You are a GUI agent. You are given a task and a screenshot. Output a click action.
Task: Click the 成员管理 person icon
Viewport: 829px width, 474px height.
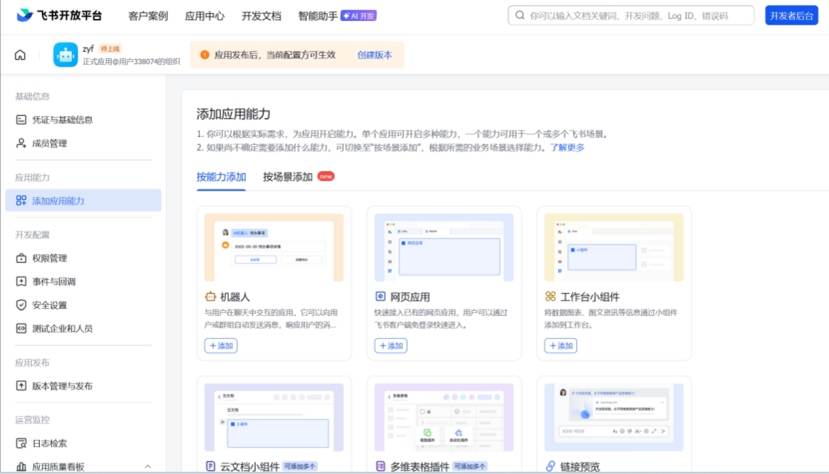pyautogui.click(x=21, y=143)
